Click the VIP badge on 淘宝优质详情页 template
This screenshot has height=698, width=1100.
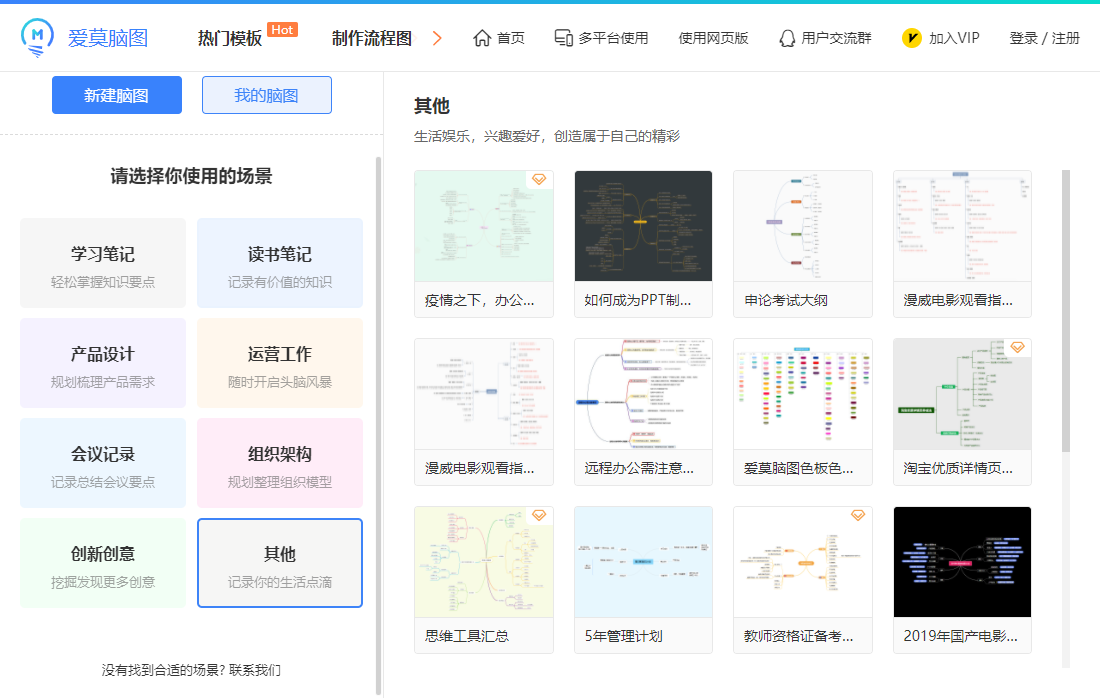1017,347
